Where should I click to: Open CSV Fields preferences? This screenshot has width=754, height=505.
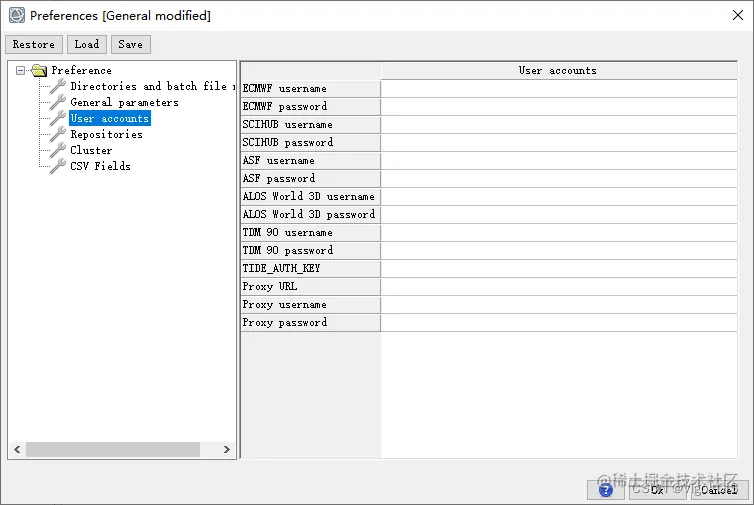click(x=100, y=166)
